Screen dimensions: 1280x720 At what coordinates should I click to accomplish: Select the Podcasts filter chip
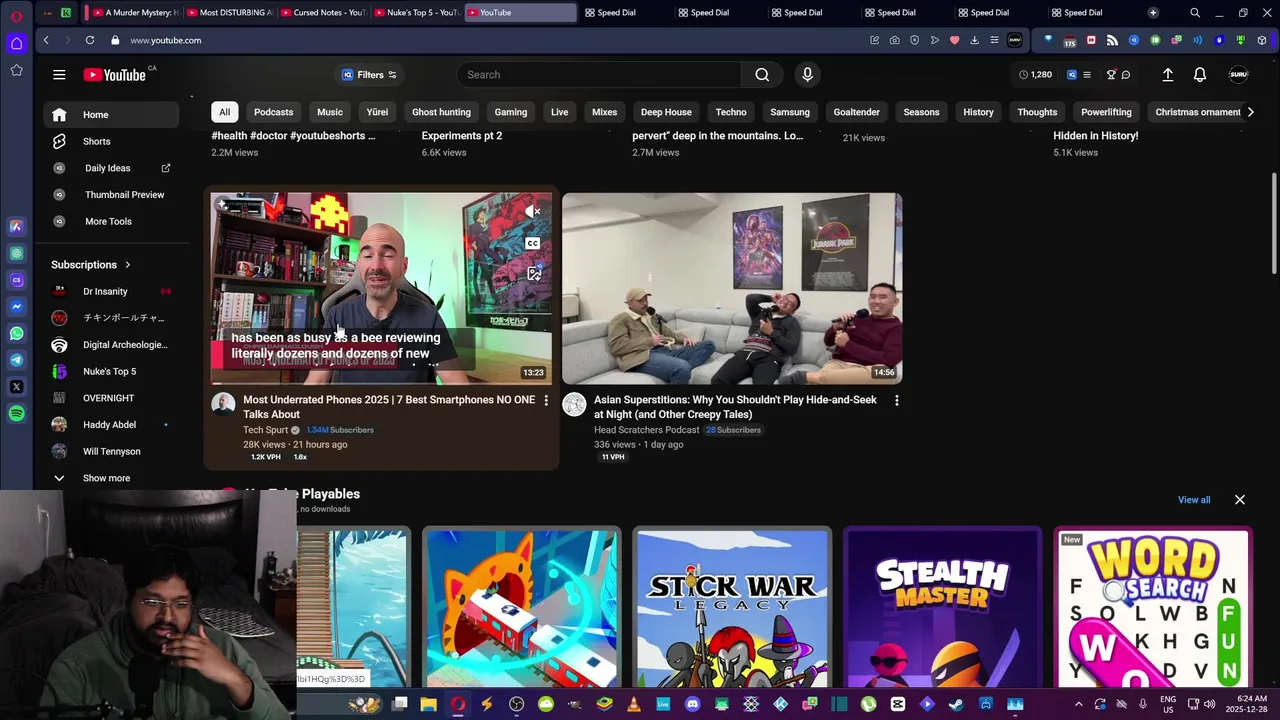pos(273,112)
